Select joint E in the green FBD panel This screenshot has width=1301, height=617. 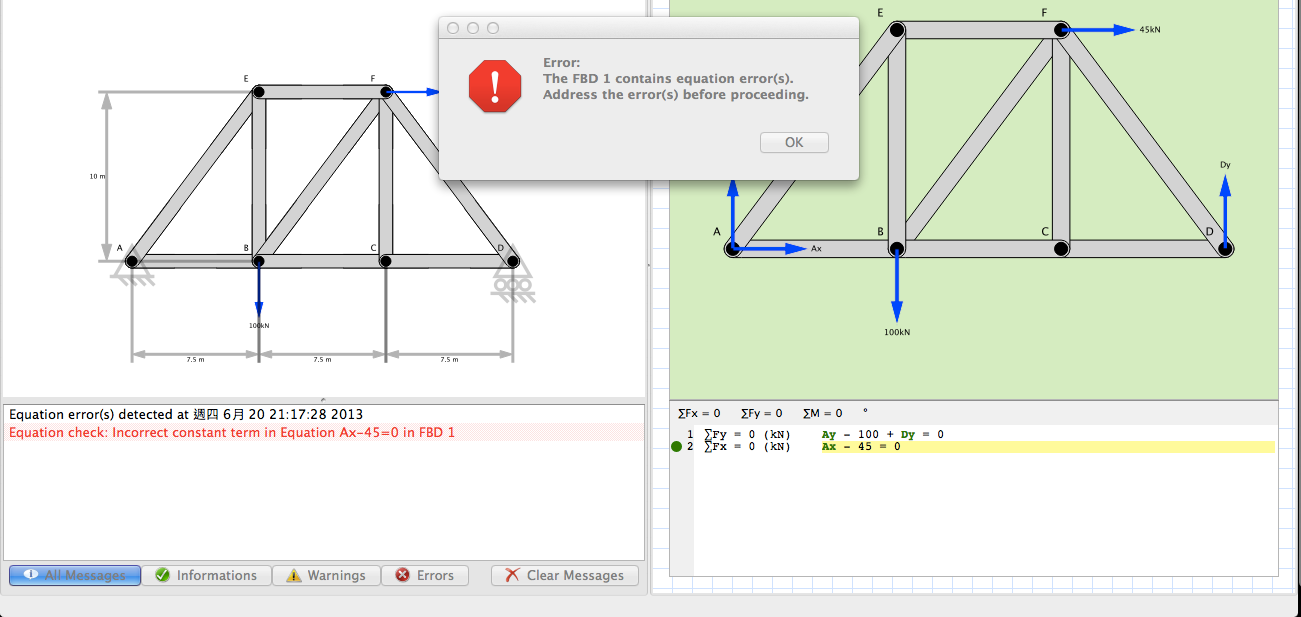897,30
